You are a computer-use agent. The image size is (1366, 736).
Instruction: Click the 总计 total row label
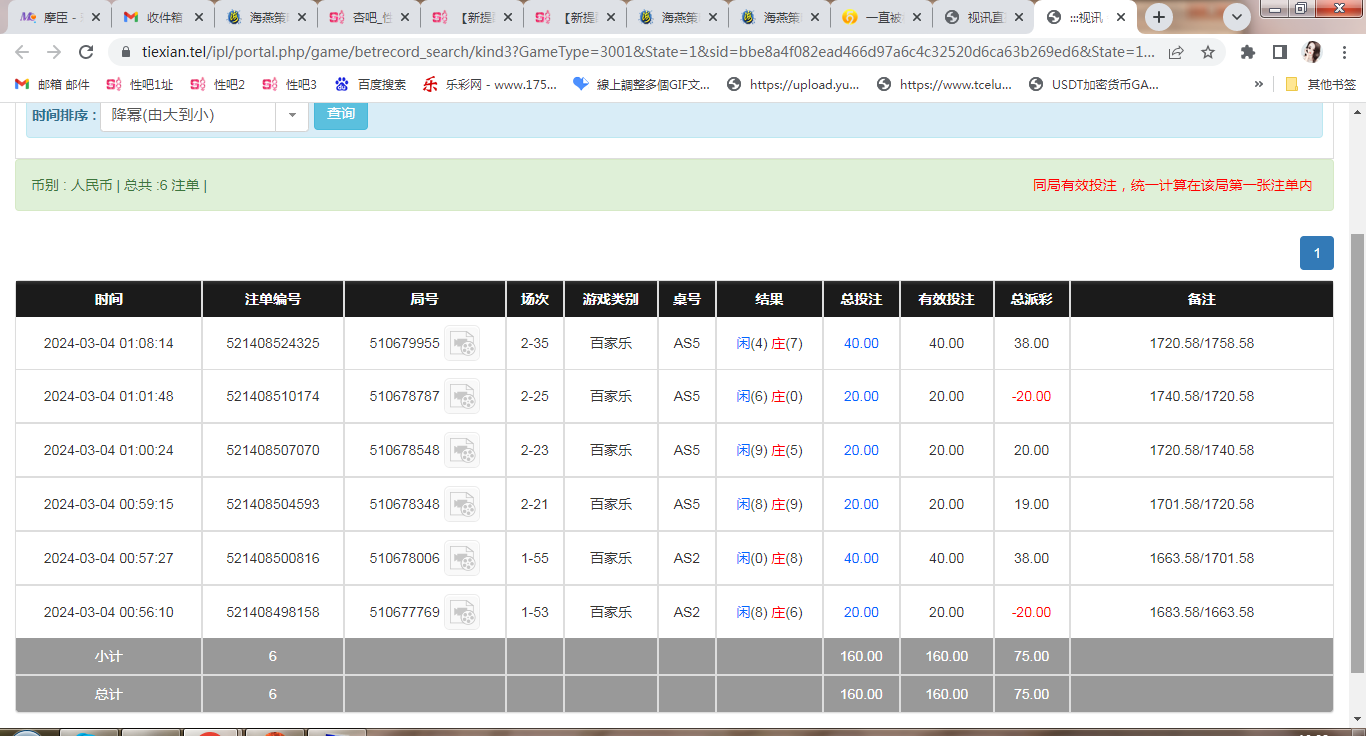click(x=109, y=694)
